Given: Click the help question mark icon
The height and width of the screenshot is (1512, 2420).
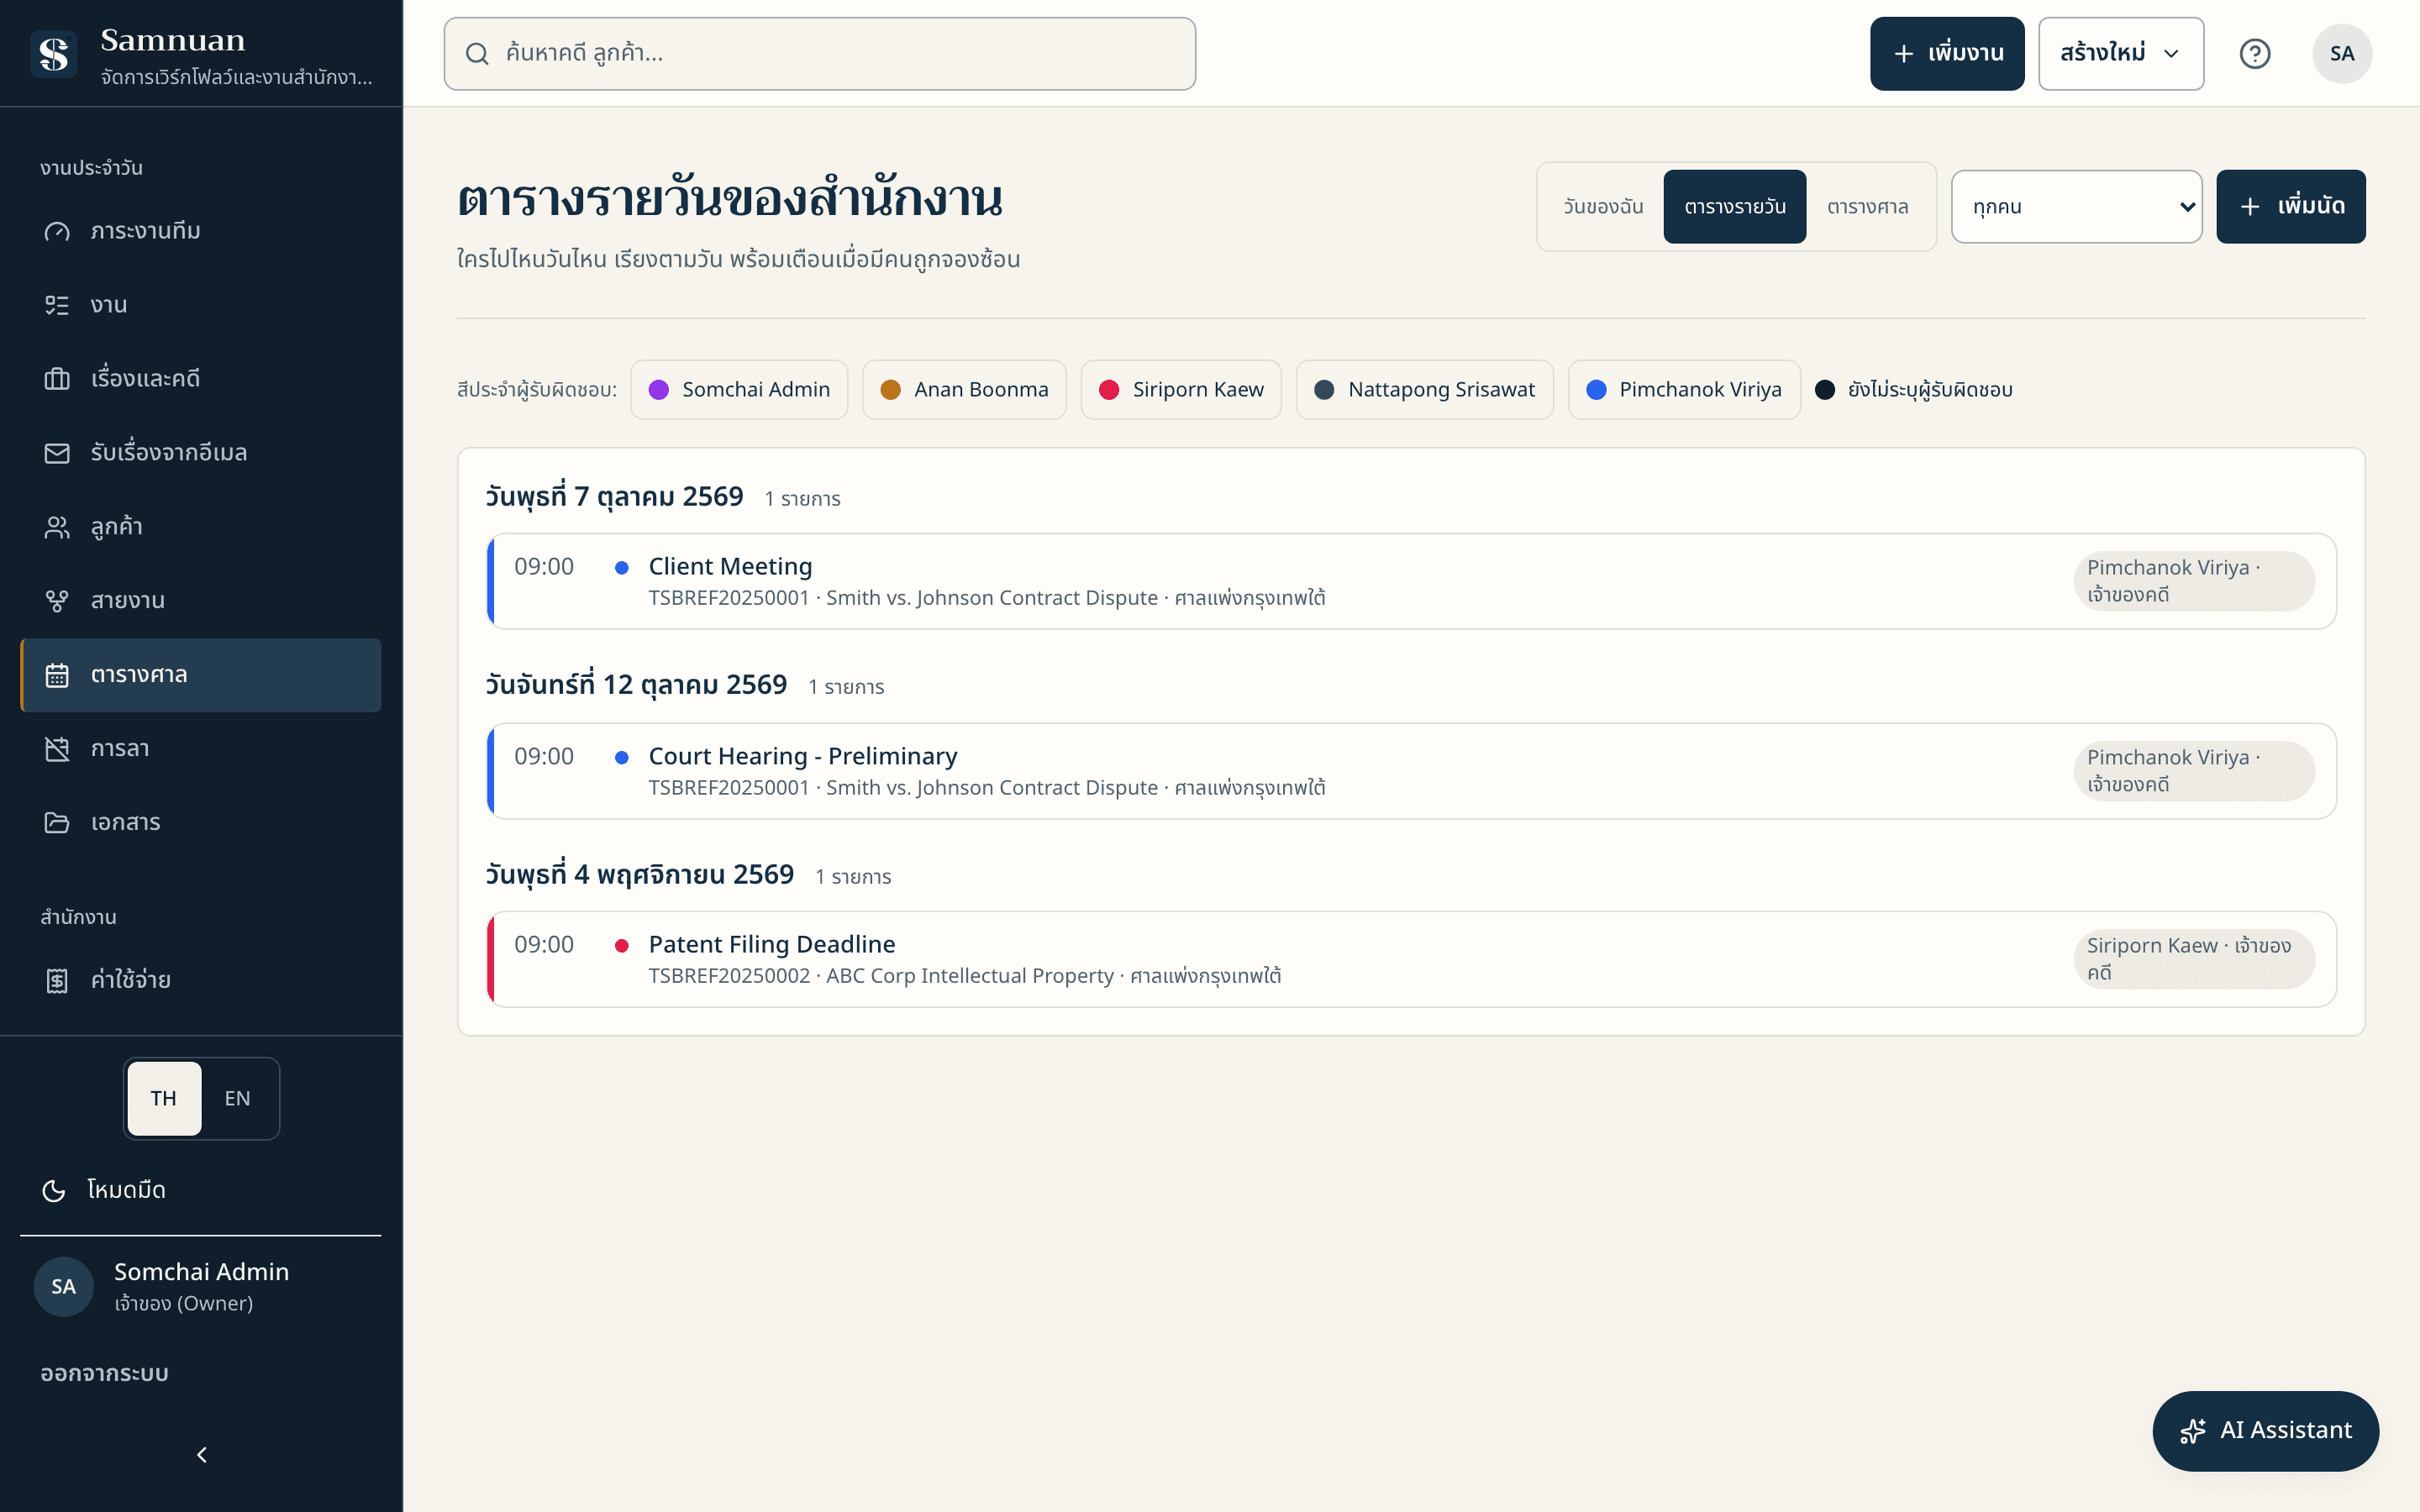Looking at the screenshot, I should coord(2254,54).
